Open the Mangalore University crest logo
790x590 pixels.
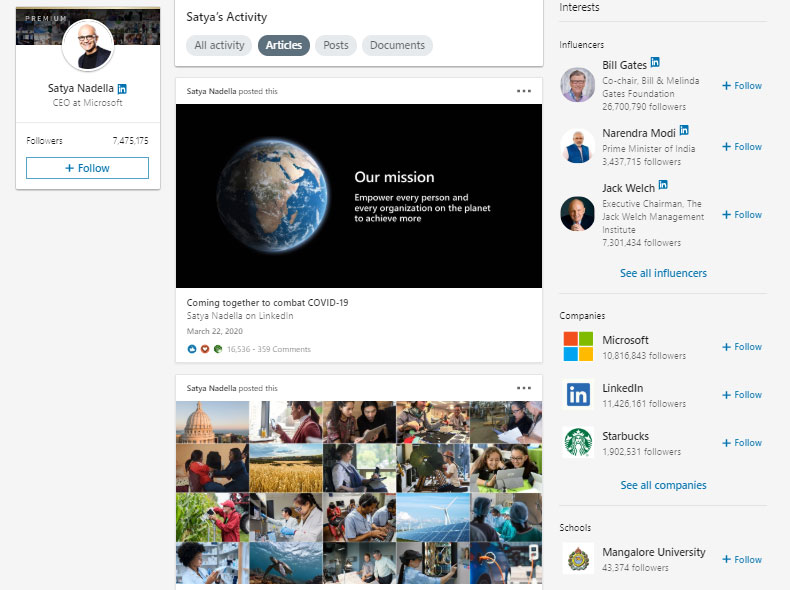(x=578, y=559)
